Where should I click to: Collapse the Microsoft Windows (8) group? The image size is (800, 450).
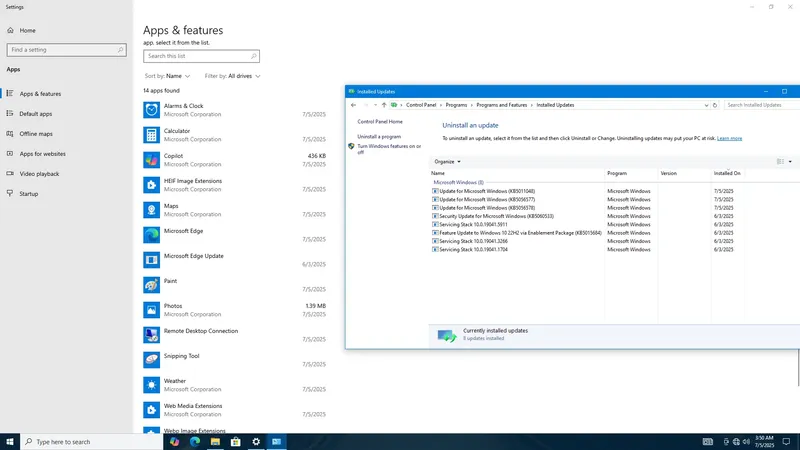coord(458,182)
